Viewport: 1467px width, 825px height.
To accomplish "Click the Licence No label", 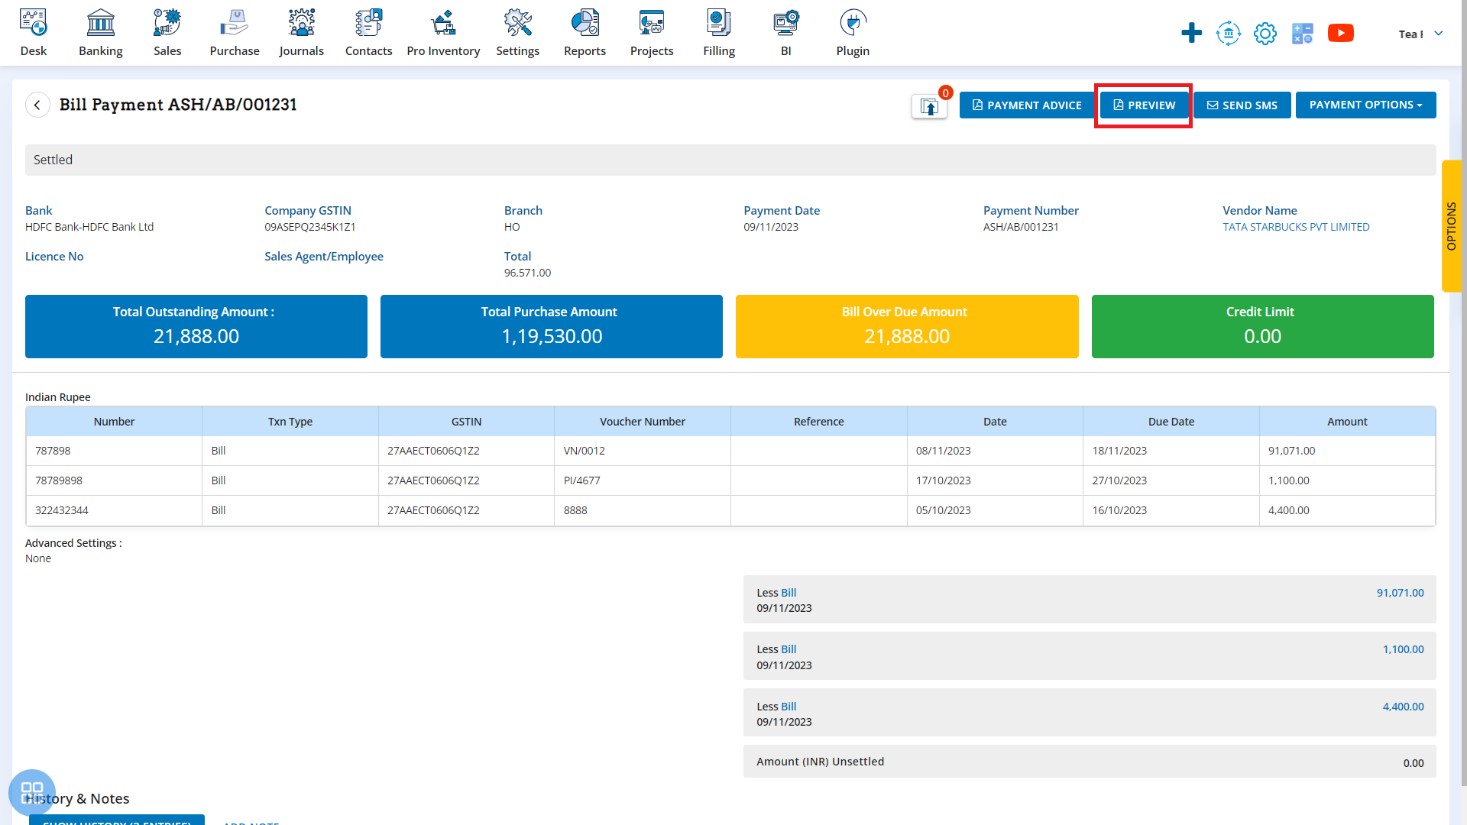I will (x=54, y=257).
